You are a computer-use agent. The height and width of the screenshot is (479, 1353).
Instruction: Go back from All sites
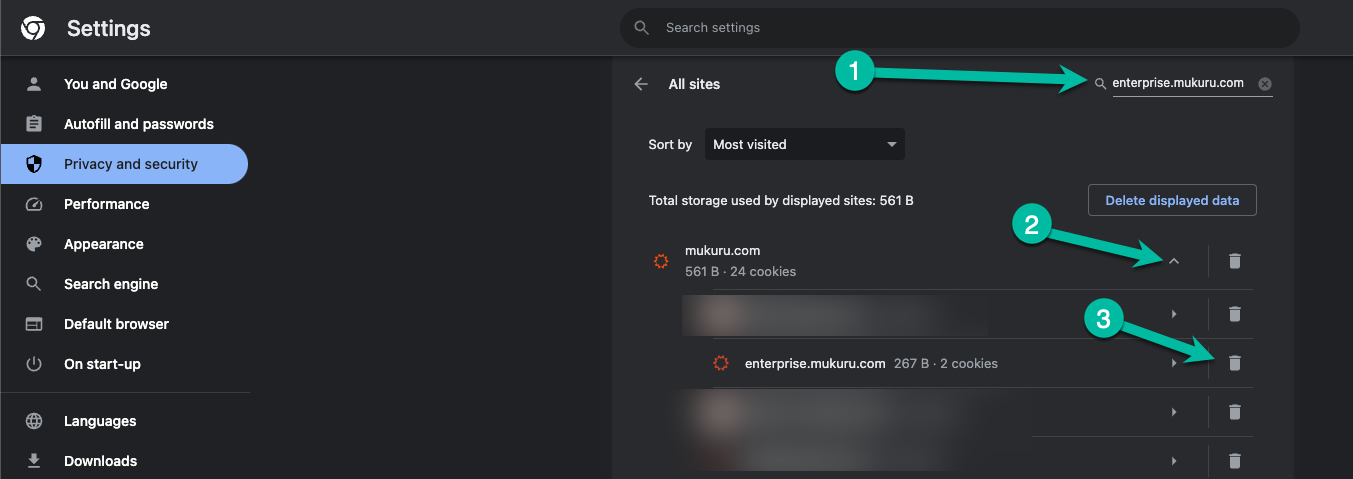click(642, 84)
